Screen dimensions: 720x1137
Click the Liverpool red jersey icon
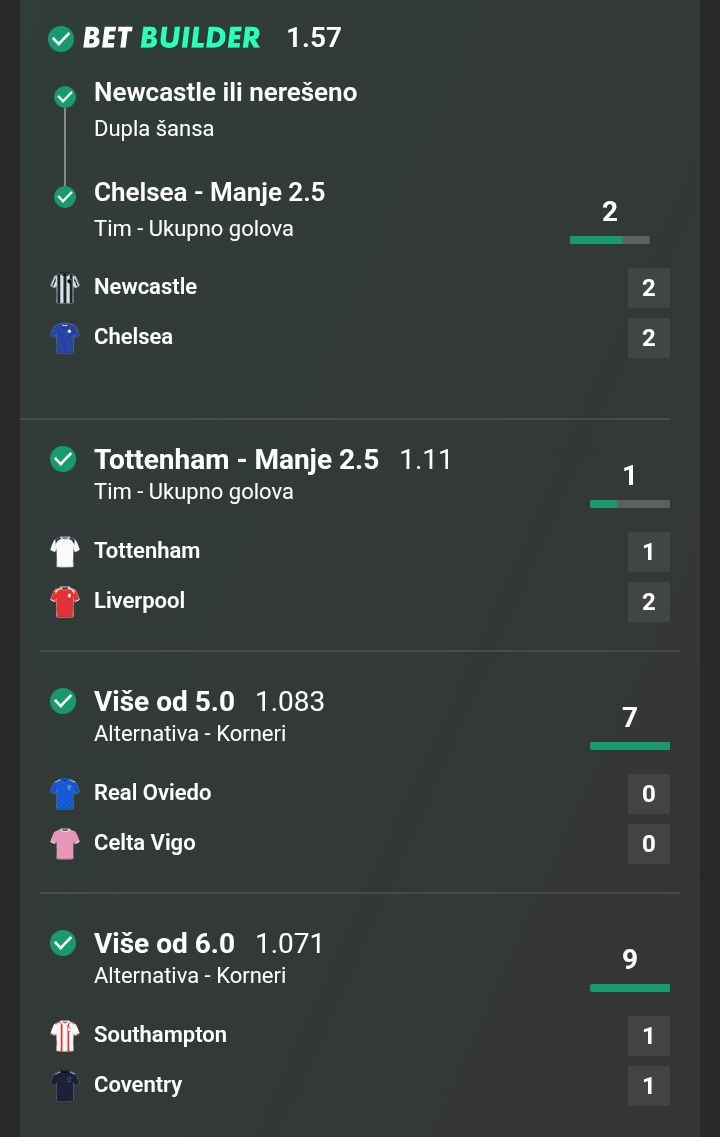pyautogui.click(x=65, y=601)
